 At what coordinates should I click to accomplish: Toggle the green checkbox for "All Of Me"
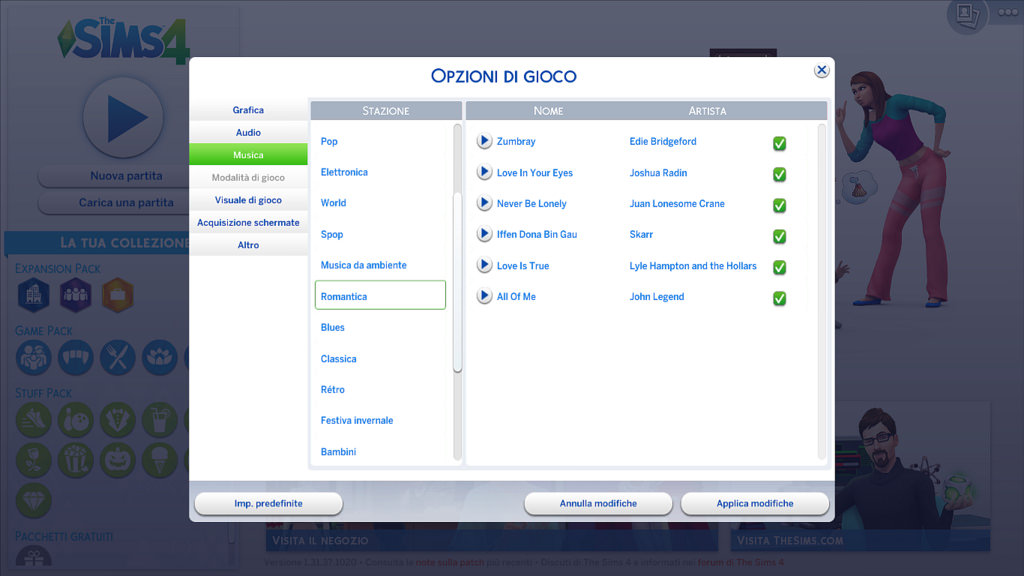[780, 297]
